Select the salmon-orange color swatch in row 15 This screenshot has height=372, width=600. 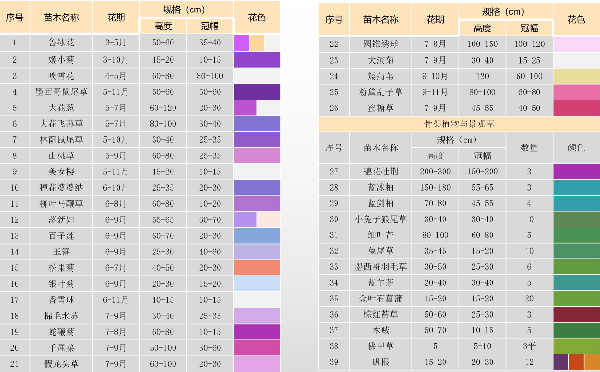(257, 268)
